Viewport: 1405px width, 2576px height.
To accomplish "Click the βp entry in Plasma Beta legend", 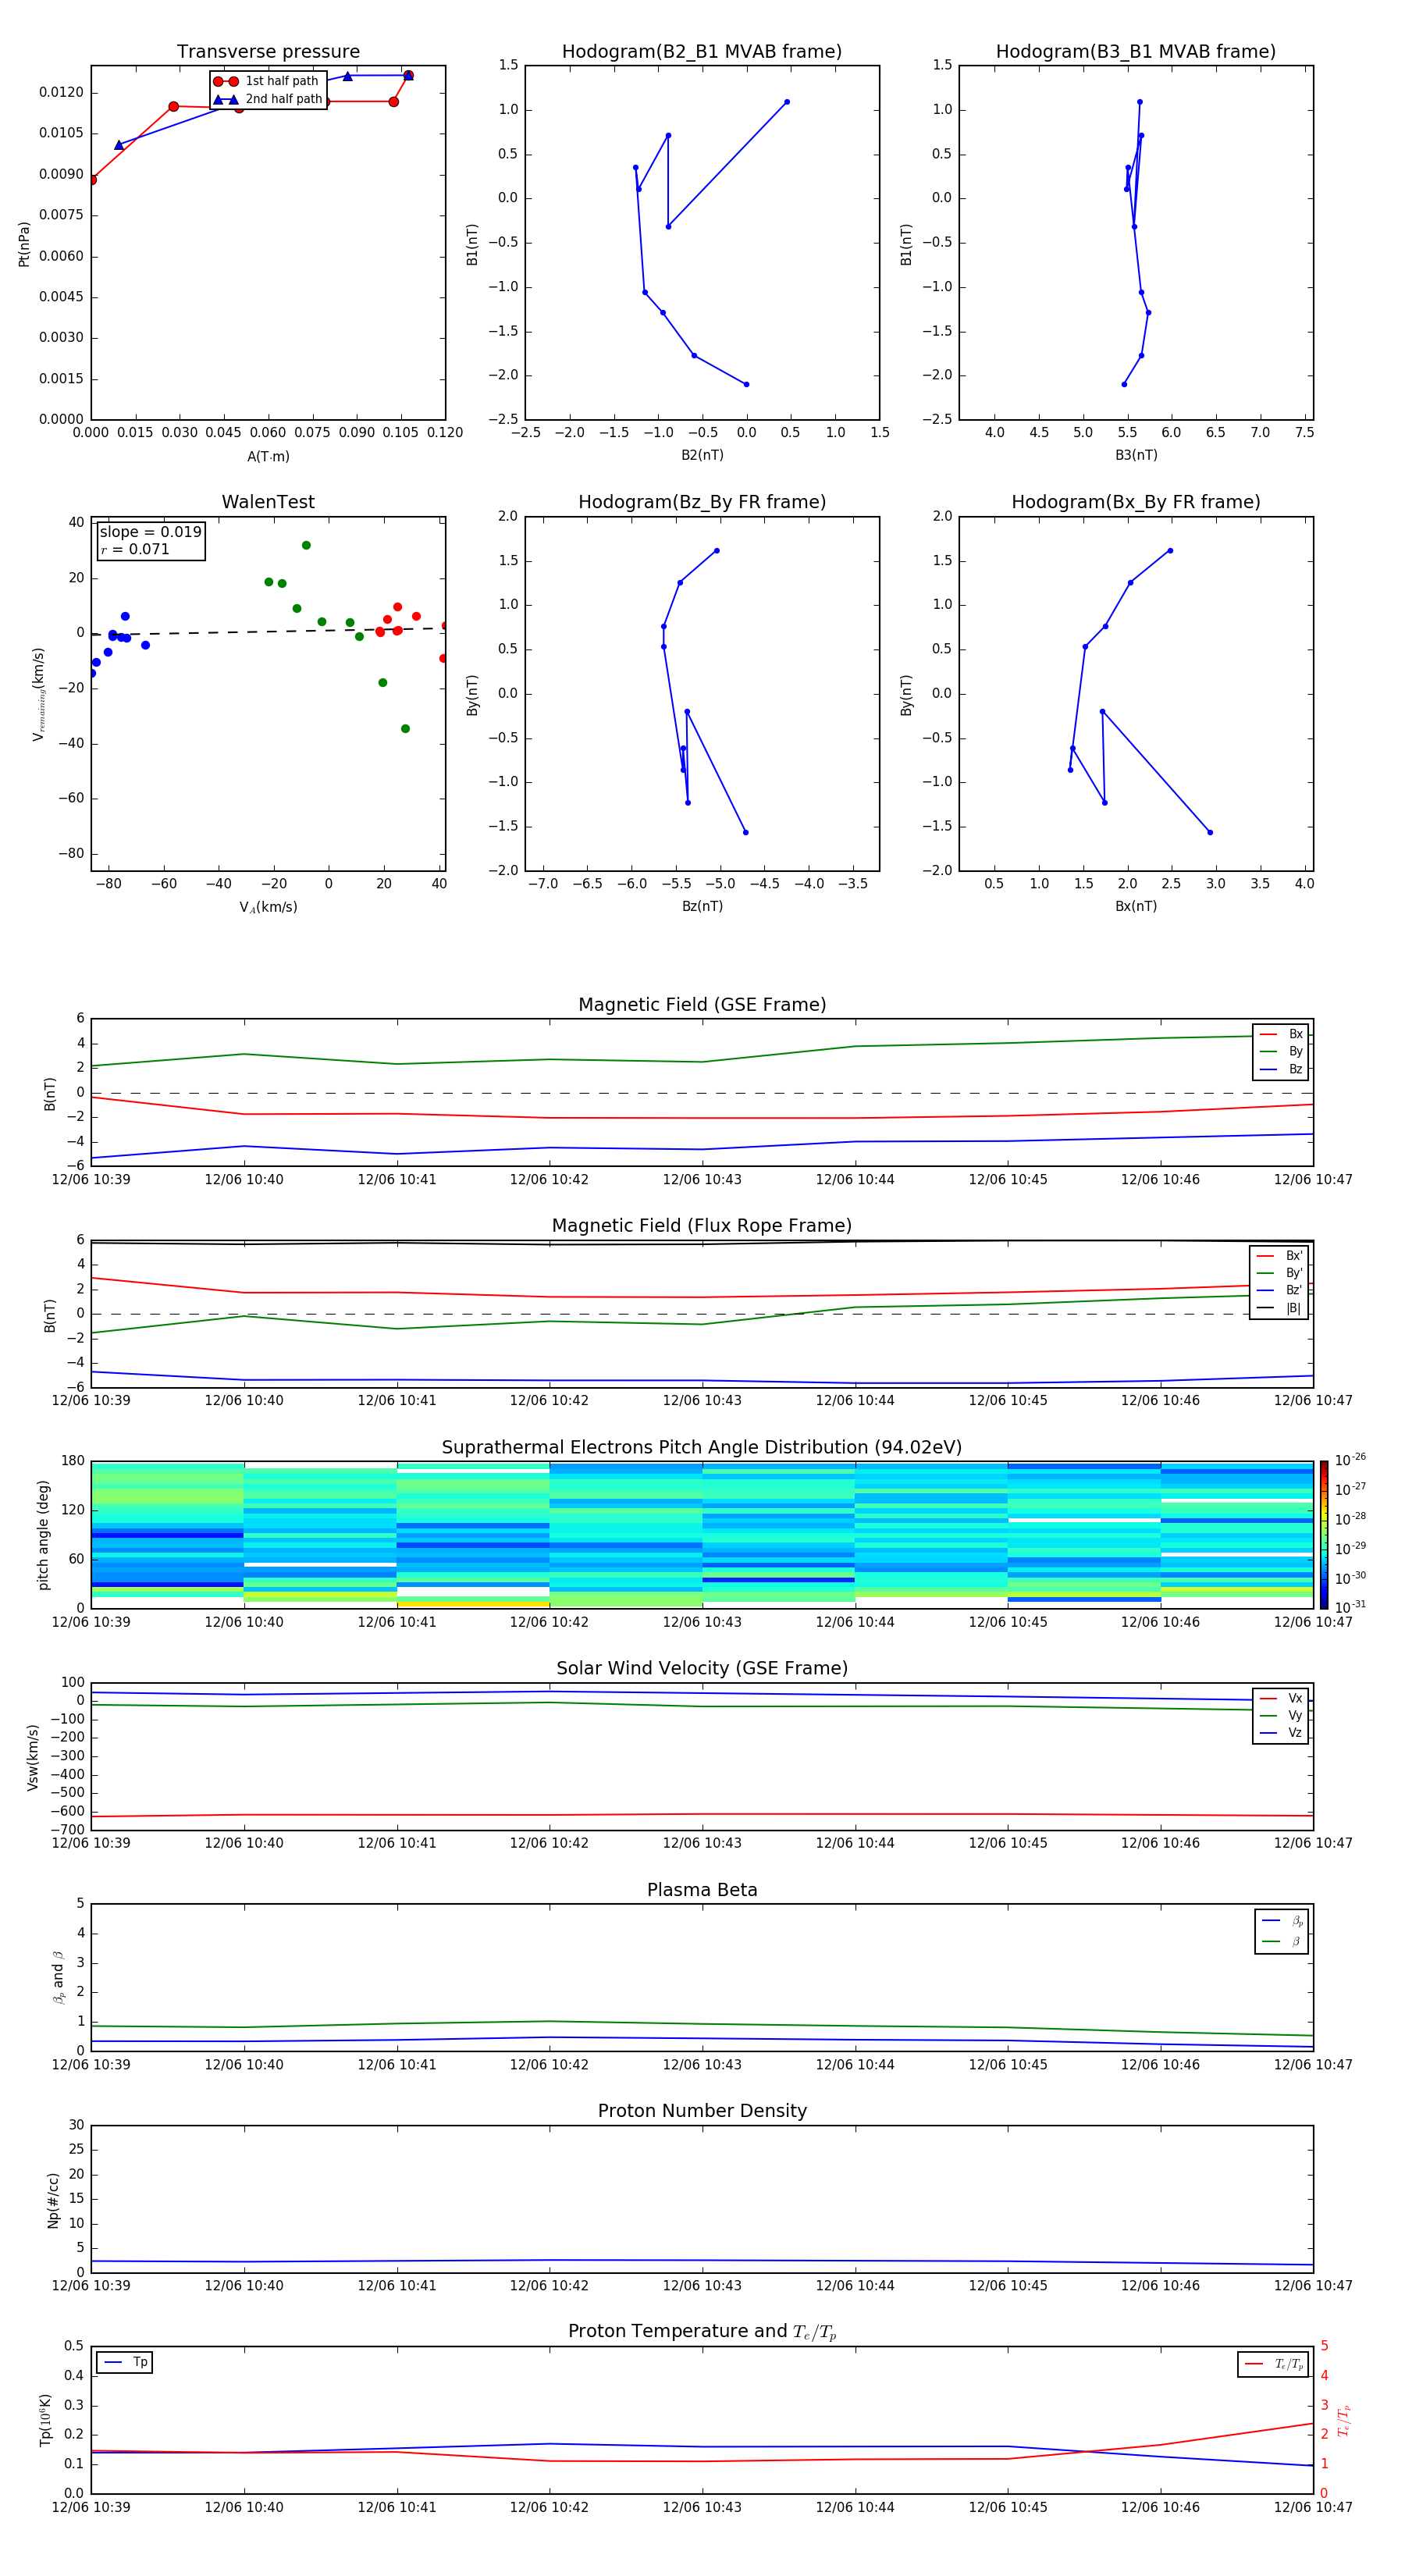I will click(x=1282, y=1921).
